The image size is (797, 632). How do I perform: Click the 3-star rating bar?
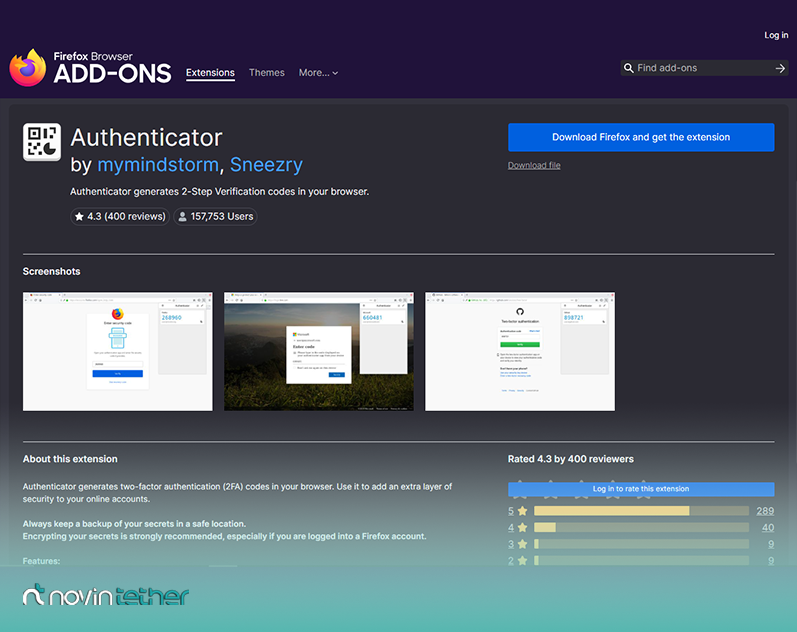tap(641, 544)
